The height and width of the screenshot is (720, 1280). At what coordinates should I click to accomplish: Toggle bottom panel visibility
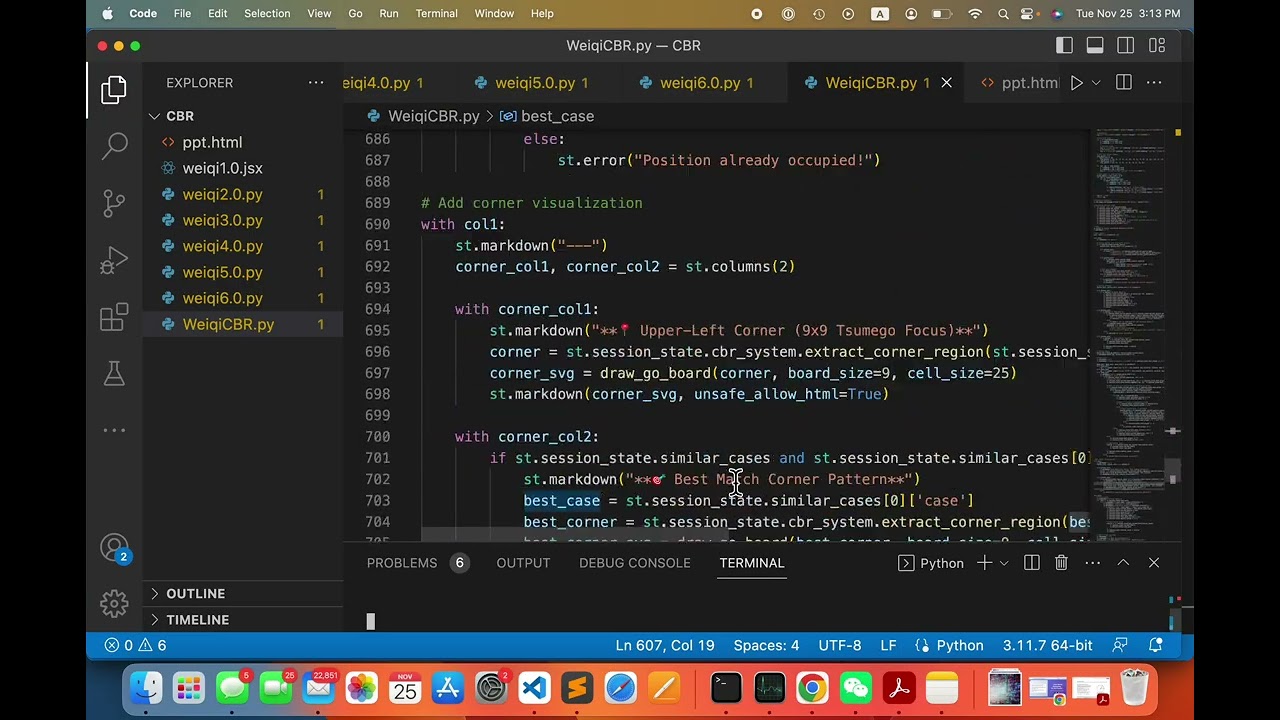[1095, 45]
